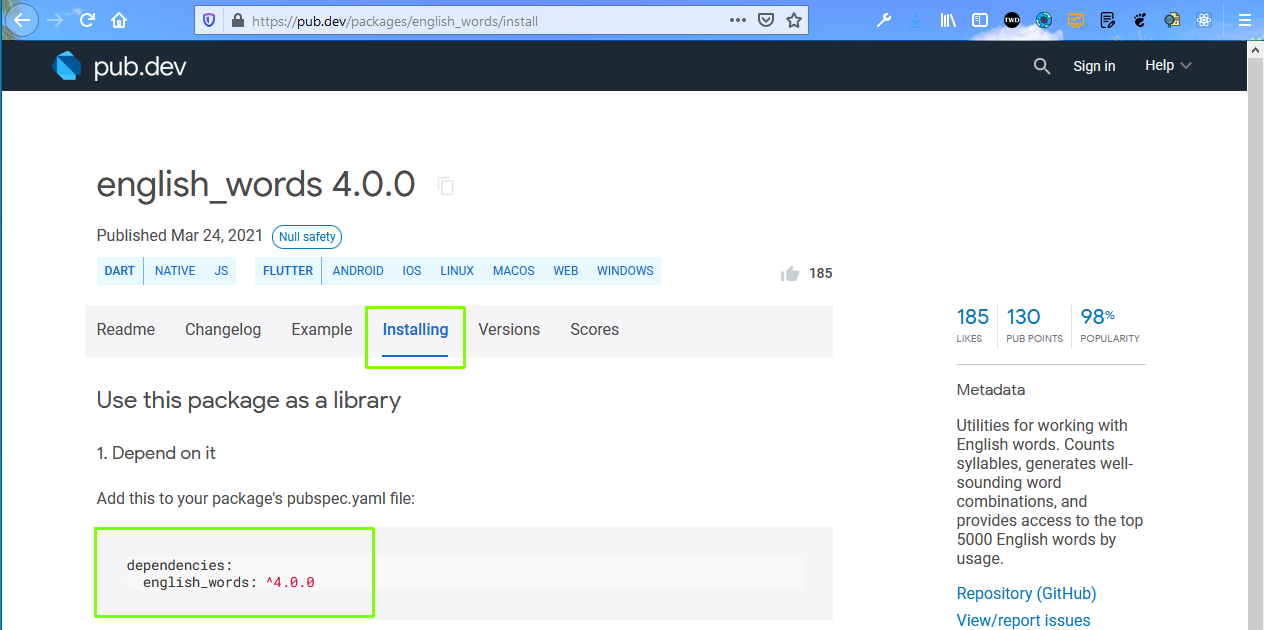
Task: Click the WINDOWS platform tag
Action: pos(625,271)
